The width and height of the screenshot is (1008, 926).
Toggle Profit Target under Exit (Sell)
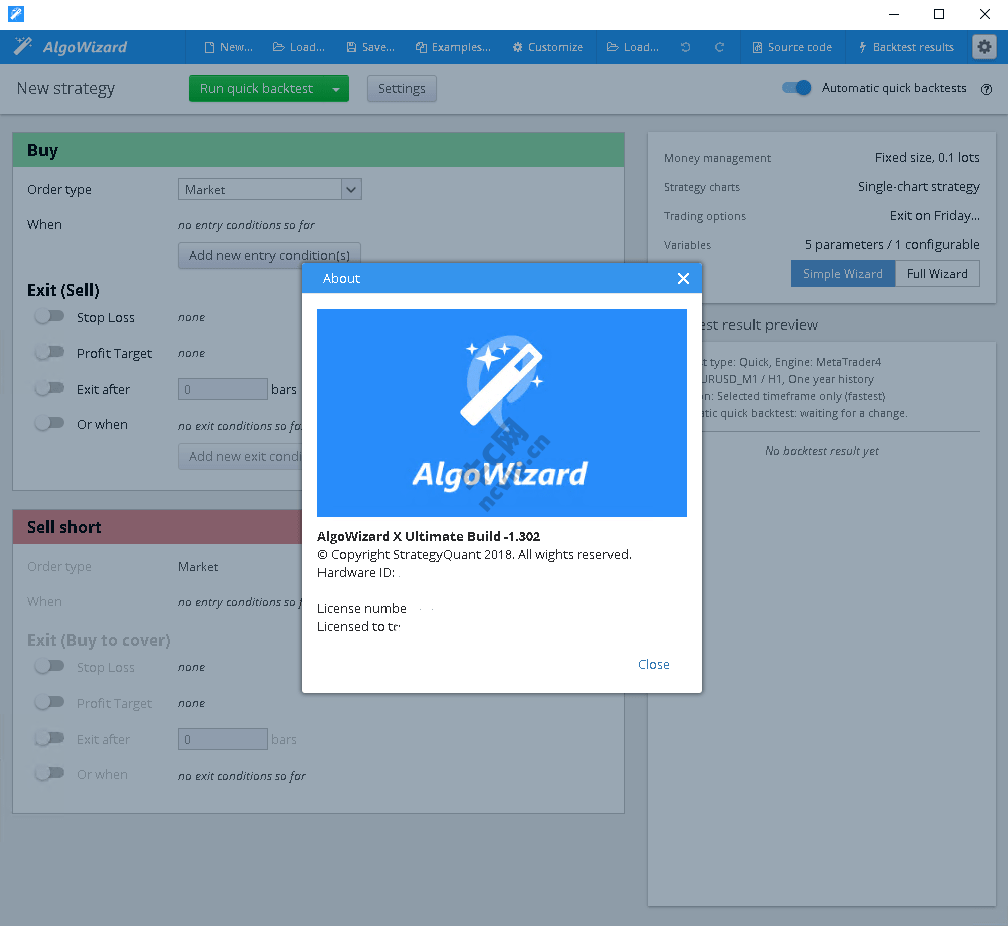pyautogui.click(x=50, y=352)
